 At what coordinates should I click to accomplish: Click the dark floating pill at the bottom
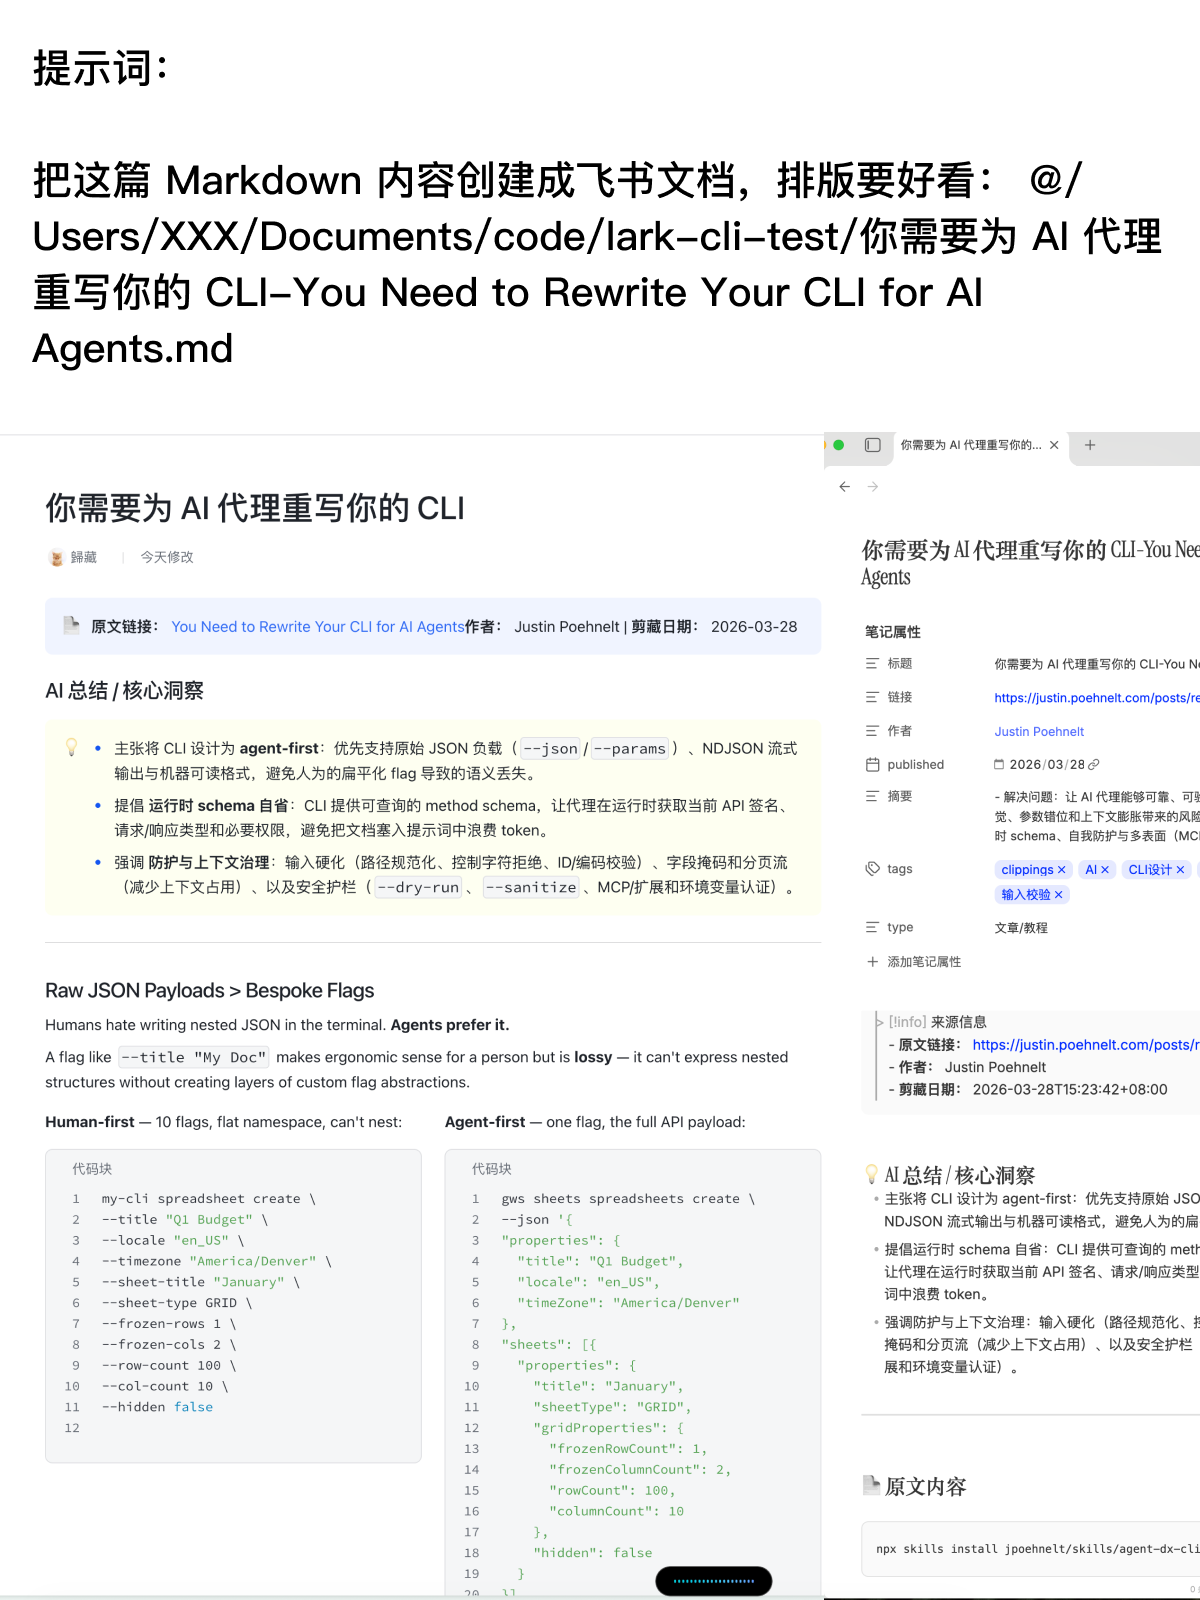coord(713,1581)
